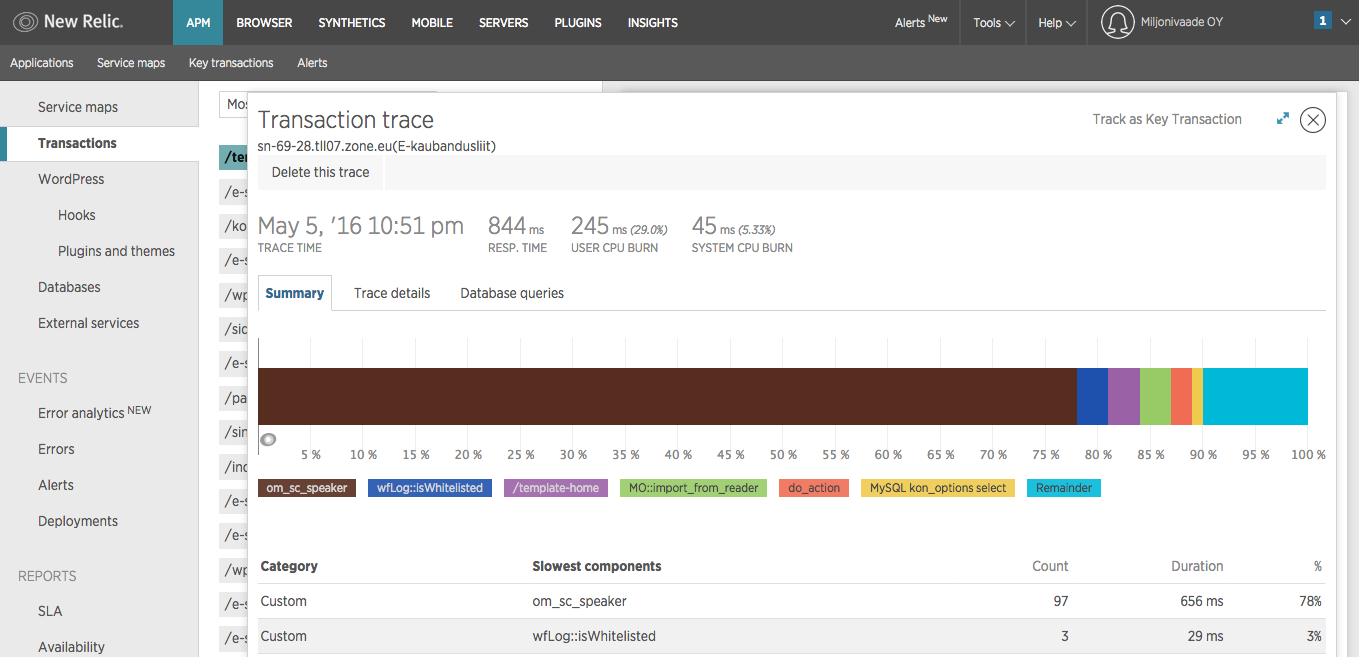Click the brown om_sc_speaker bar segment
Screen dimensions: 1359x657
coord(667,396)
